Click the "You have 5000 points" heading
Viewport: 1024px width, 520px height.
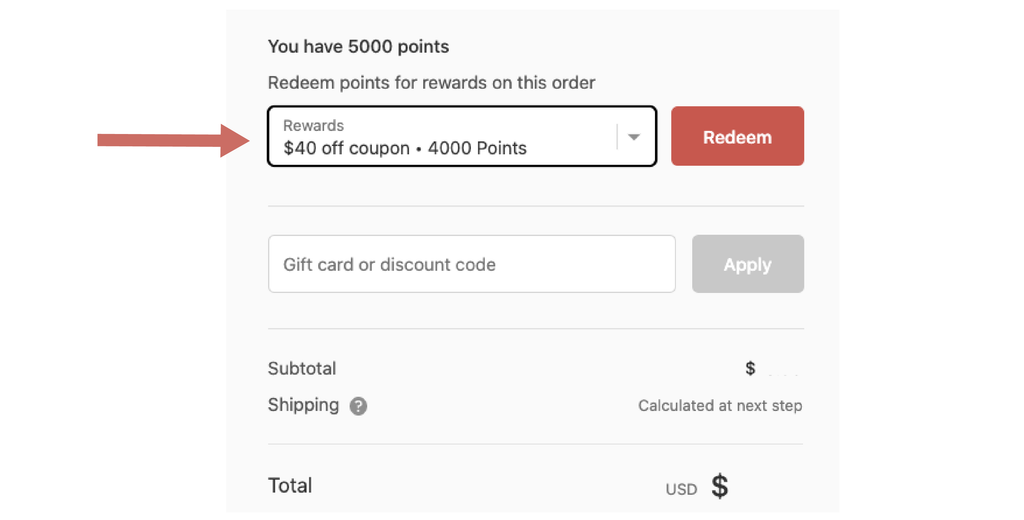tap(358, 47)
